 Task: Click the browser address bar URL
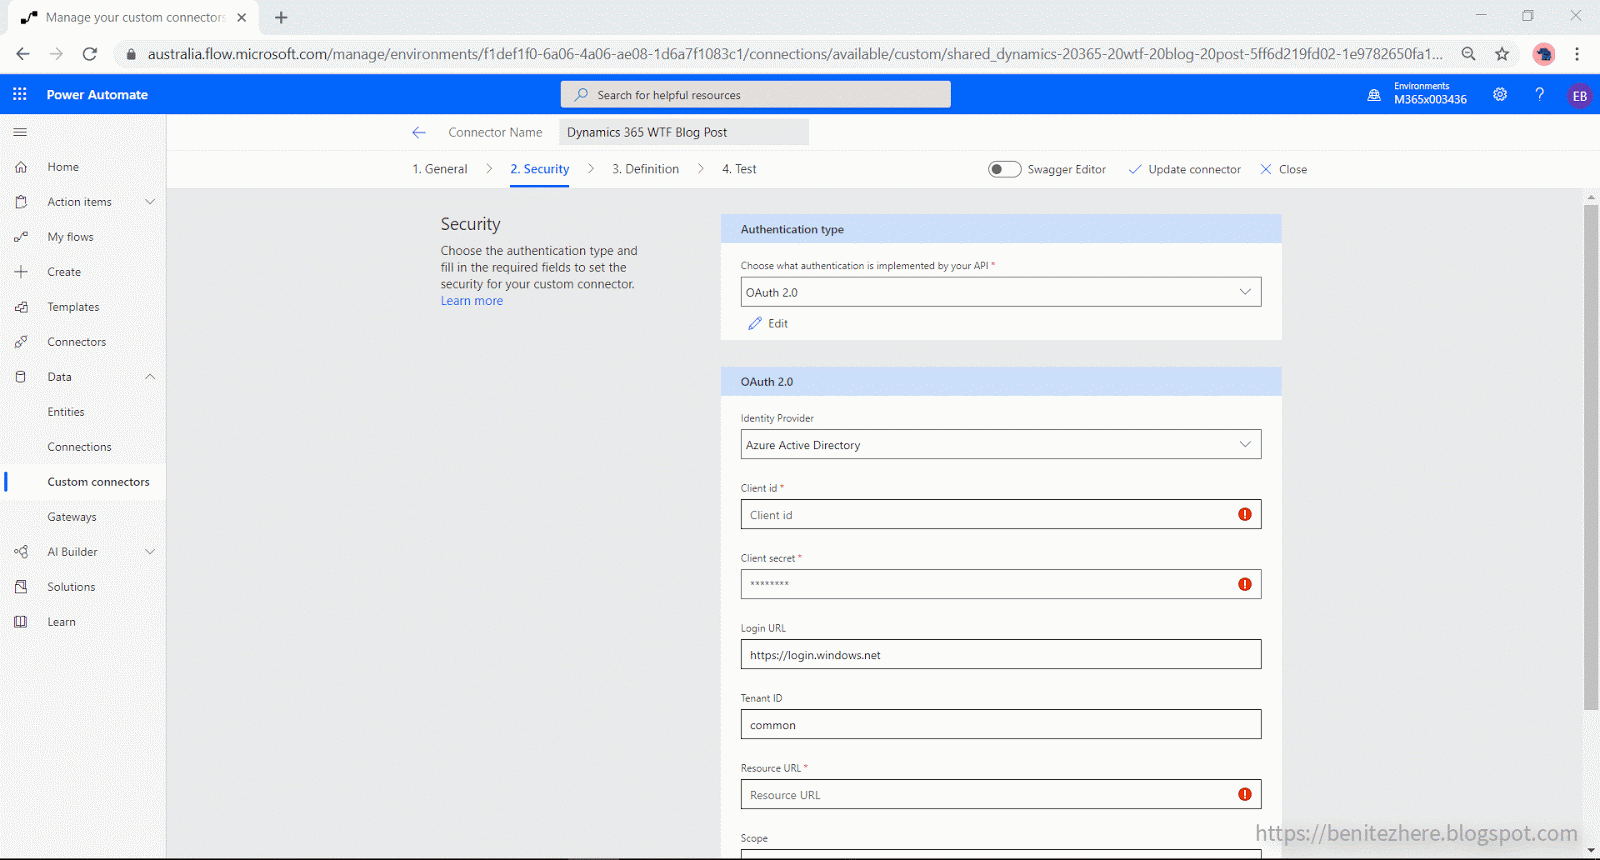pyautogui.click(x=795, y=54)
